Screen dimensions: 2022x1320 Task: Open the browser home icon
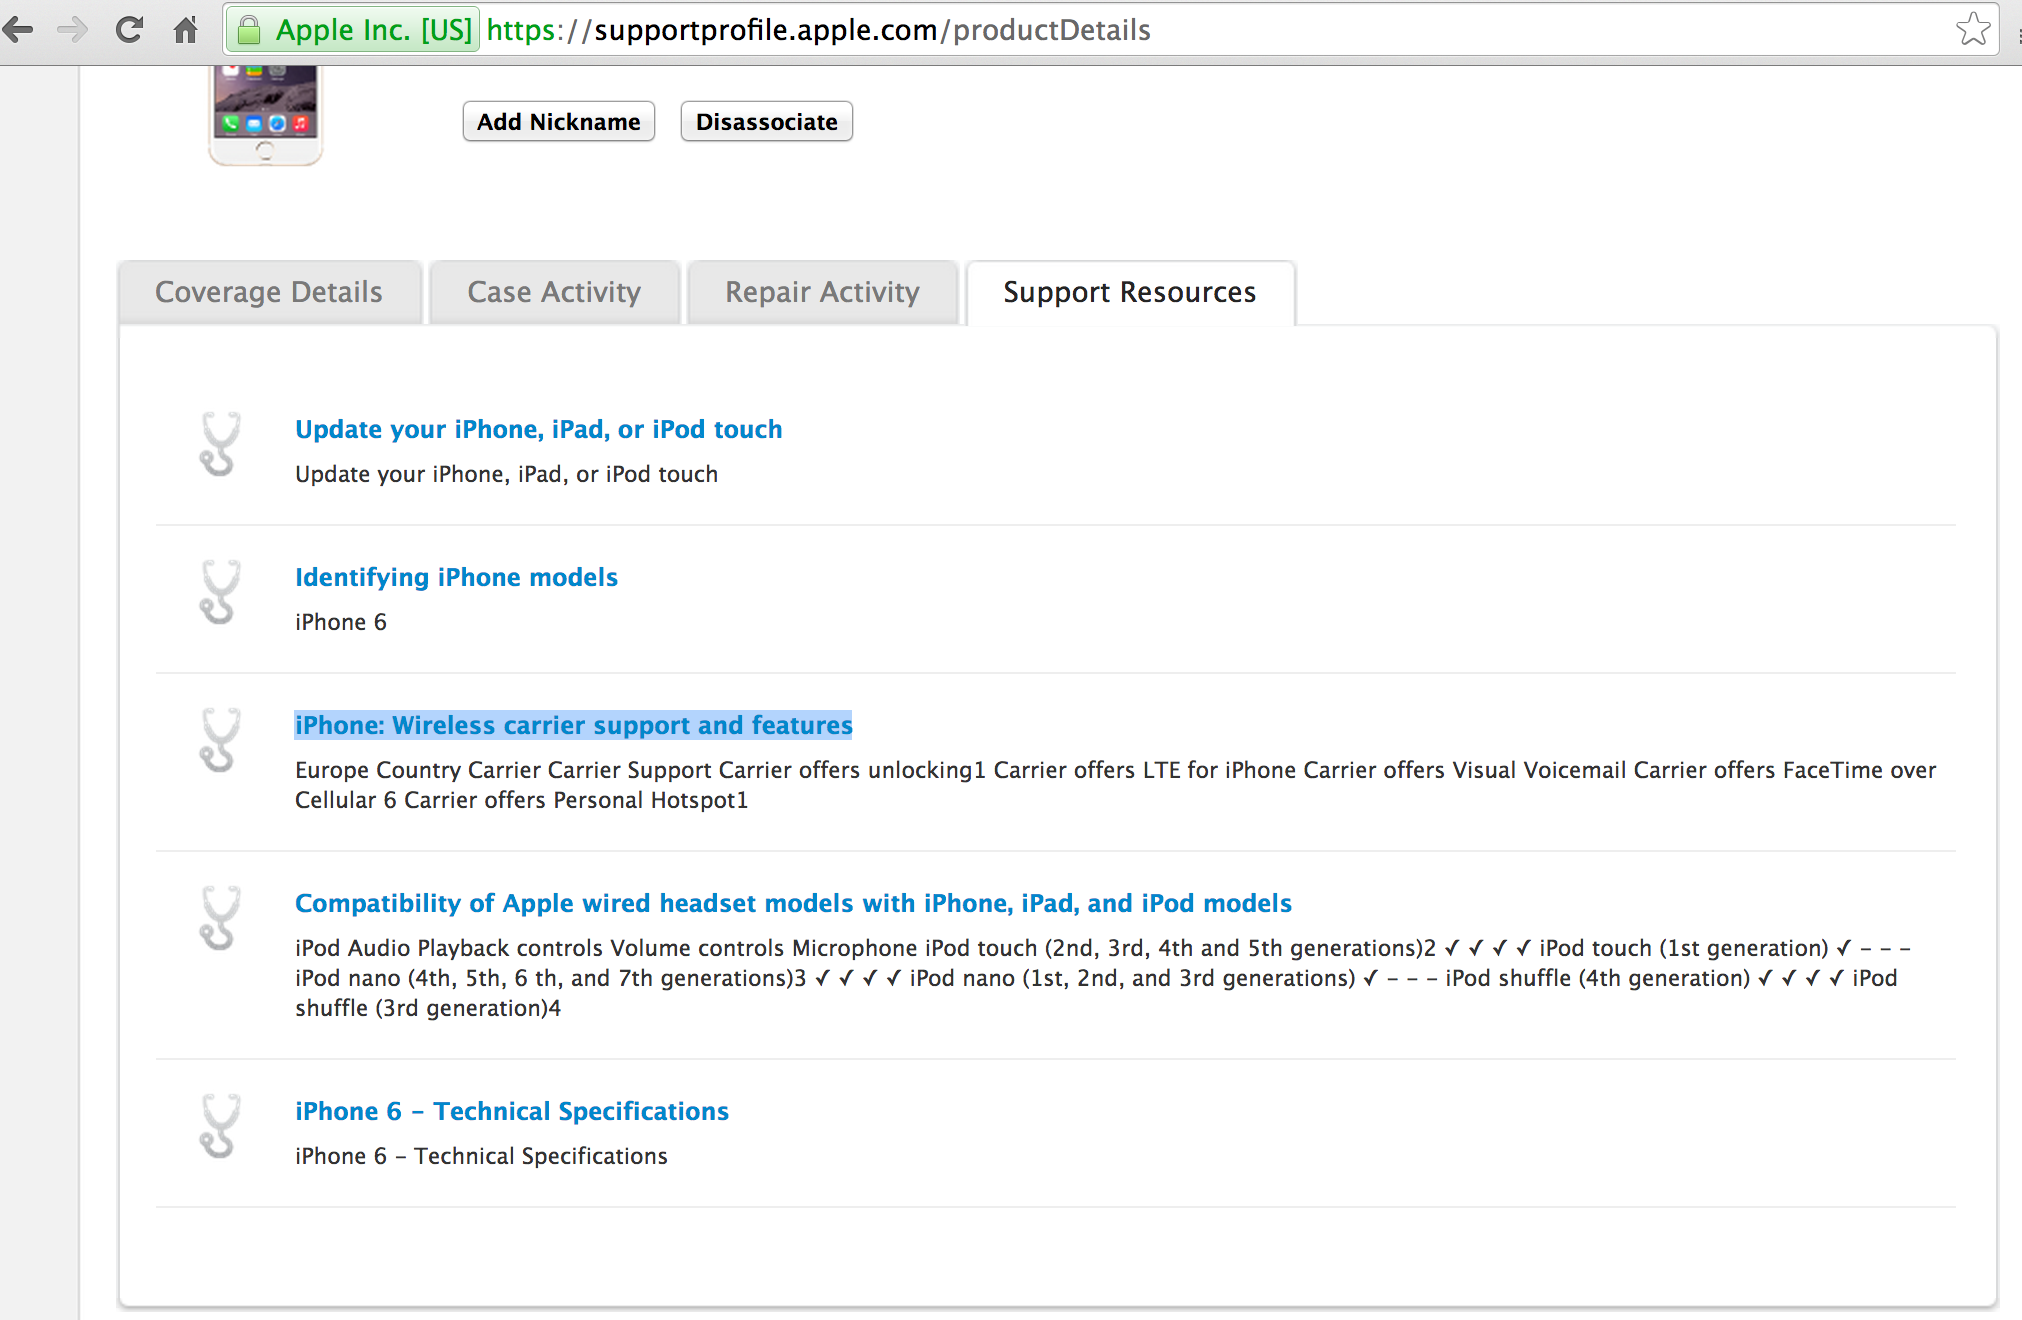[x=186, y=30]
